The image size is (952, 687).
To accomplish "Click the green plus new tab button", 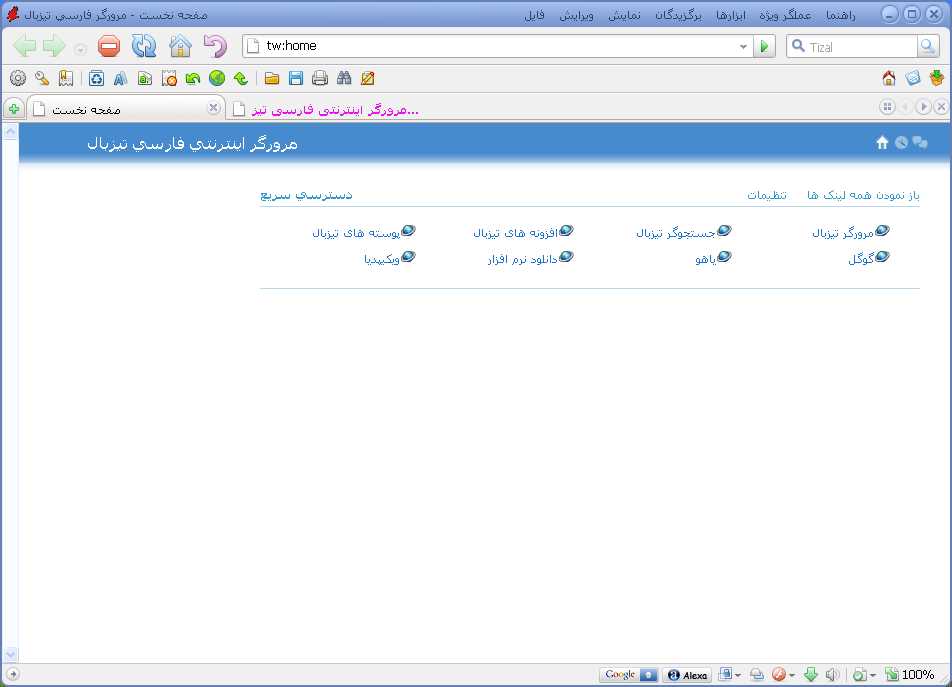I will tap(13, 109).
